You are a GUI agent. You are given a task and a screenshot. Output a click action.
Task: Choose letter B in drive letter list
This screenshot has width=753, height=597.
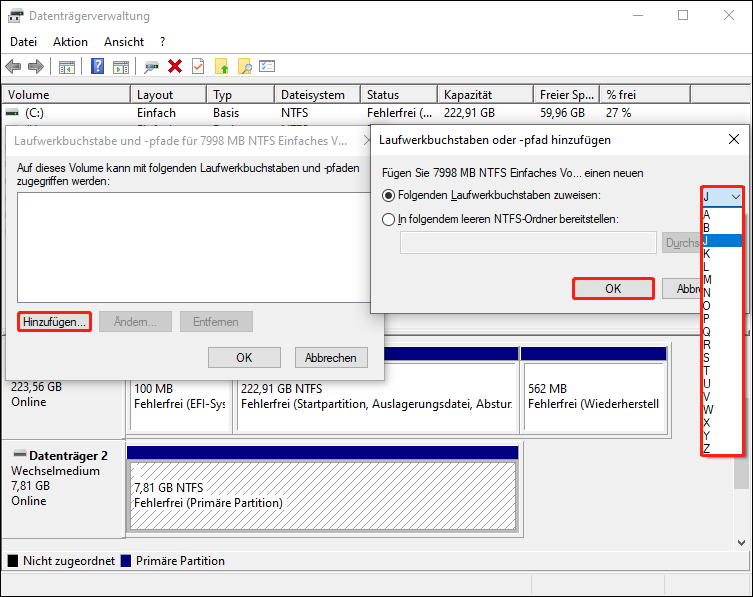722,228
